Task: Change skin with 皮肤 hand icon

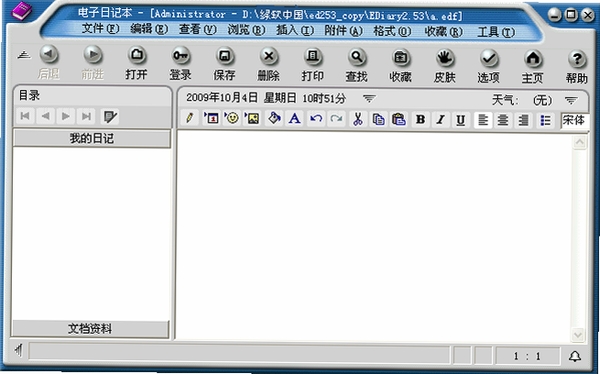Action: 445,59
